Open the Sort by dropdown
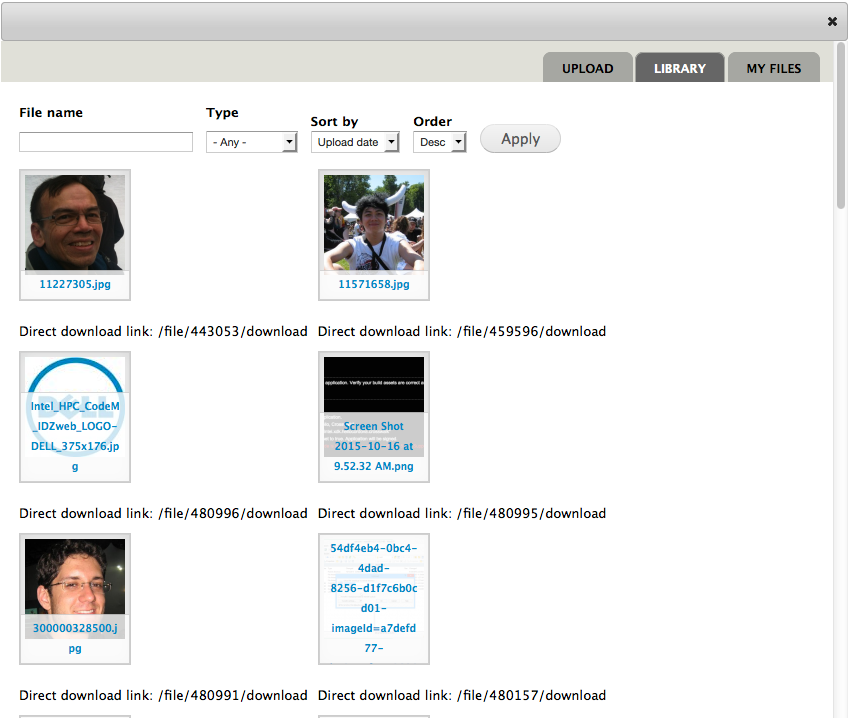This screenshot has width=849, height=723. 355,142
